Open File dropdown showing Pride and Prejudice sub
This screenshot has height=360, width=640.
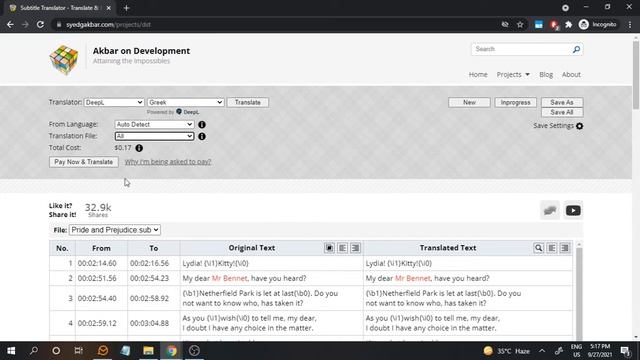click(115, 230)
